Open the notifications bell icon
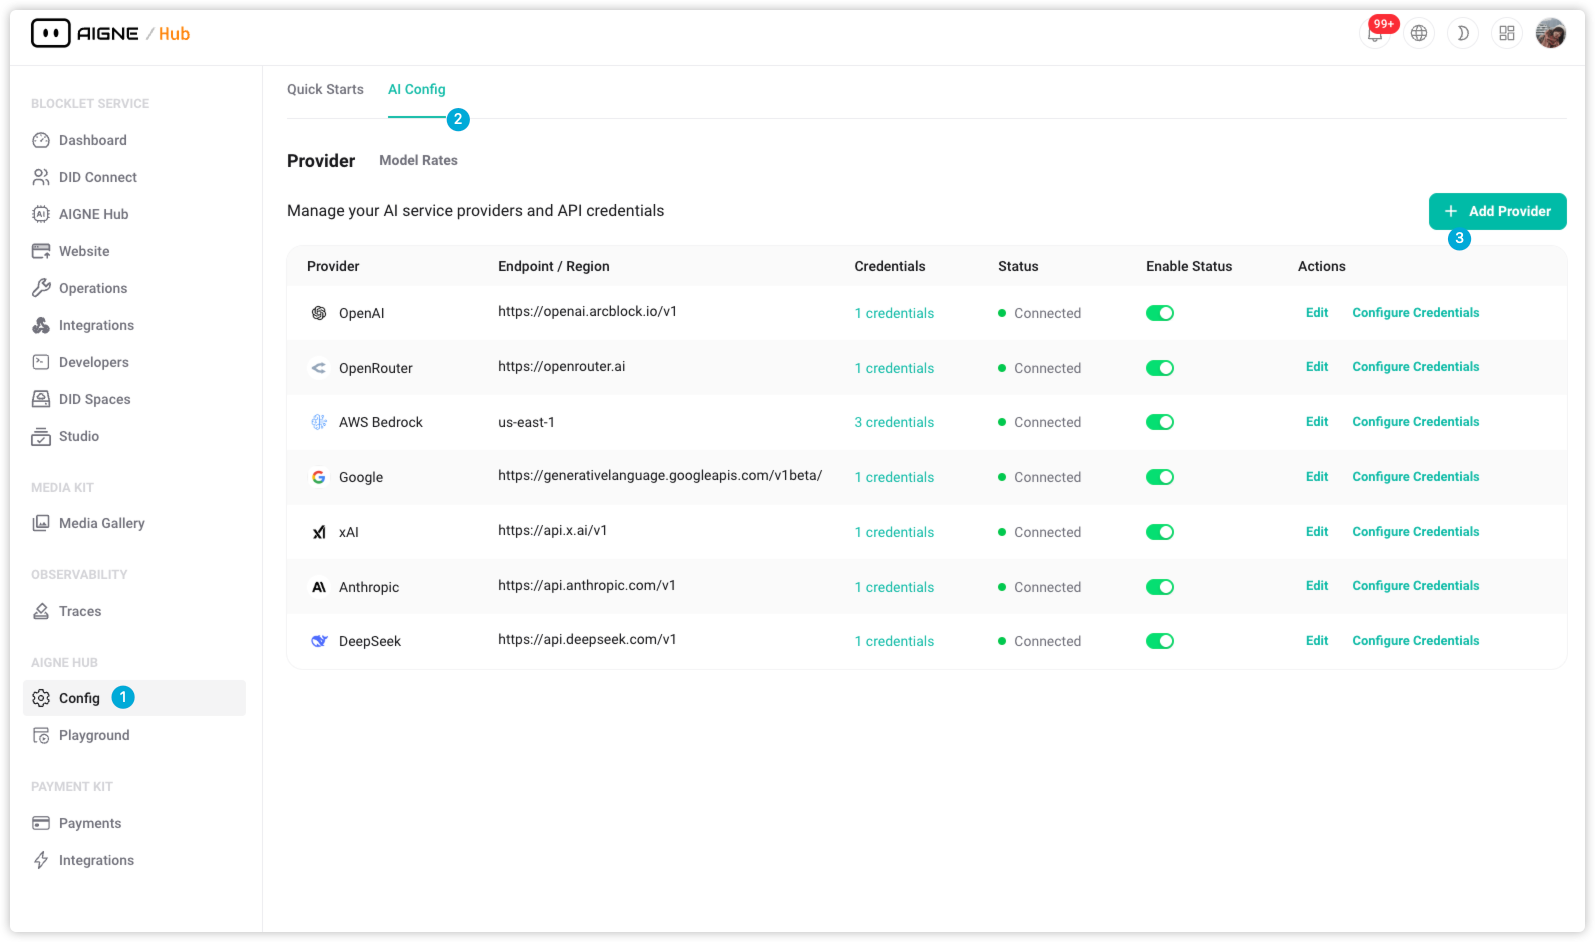Image resolution: width=1595 pixels, height=942 pixels. 1375,34
